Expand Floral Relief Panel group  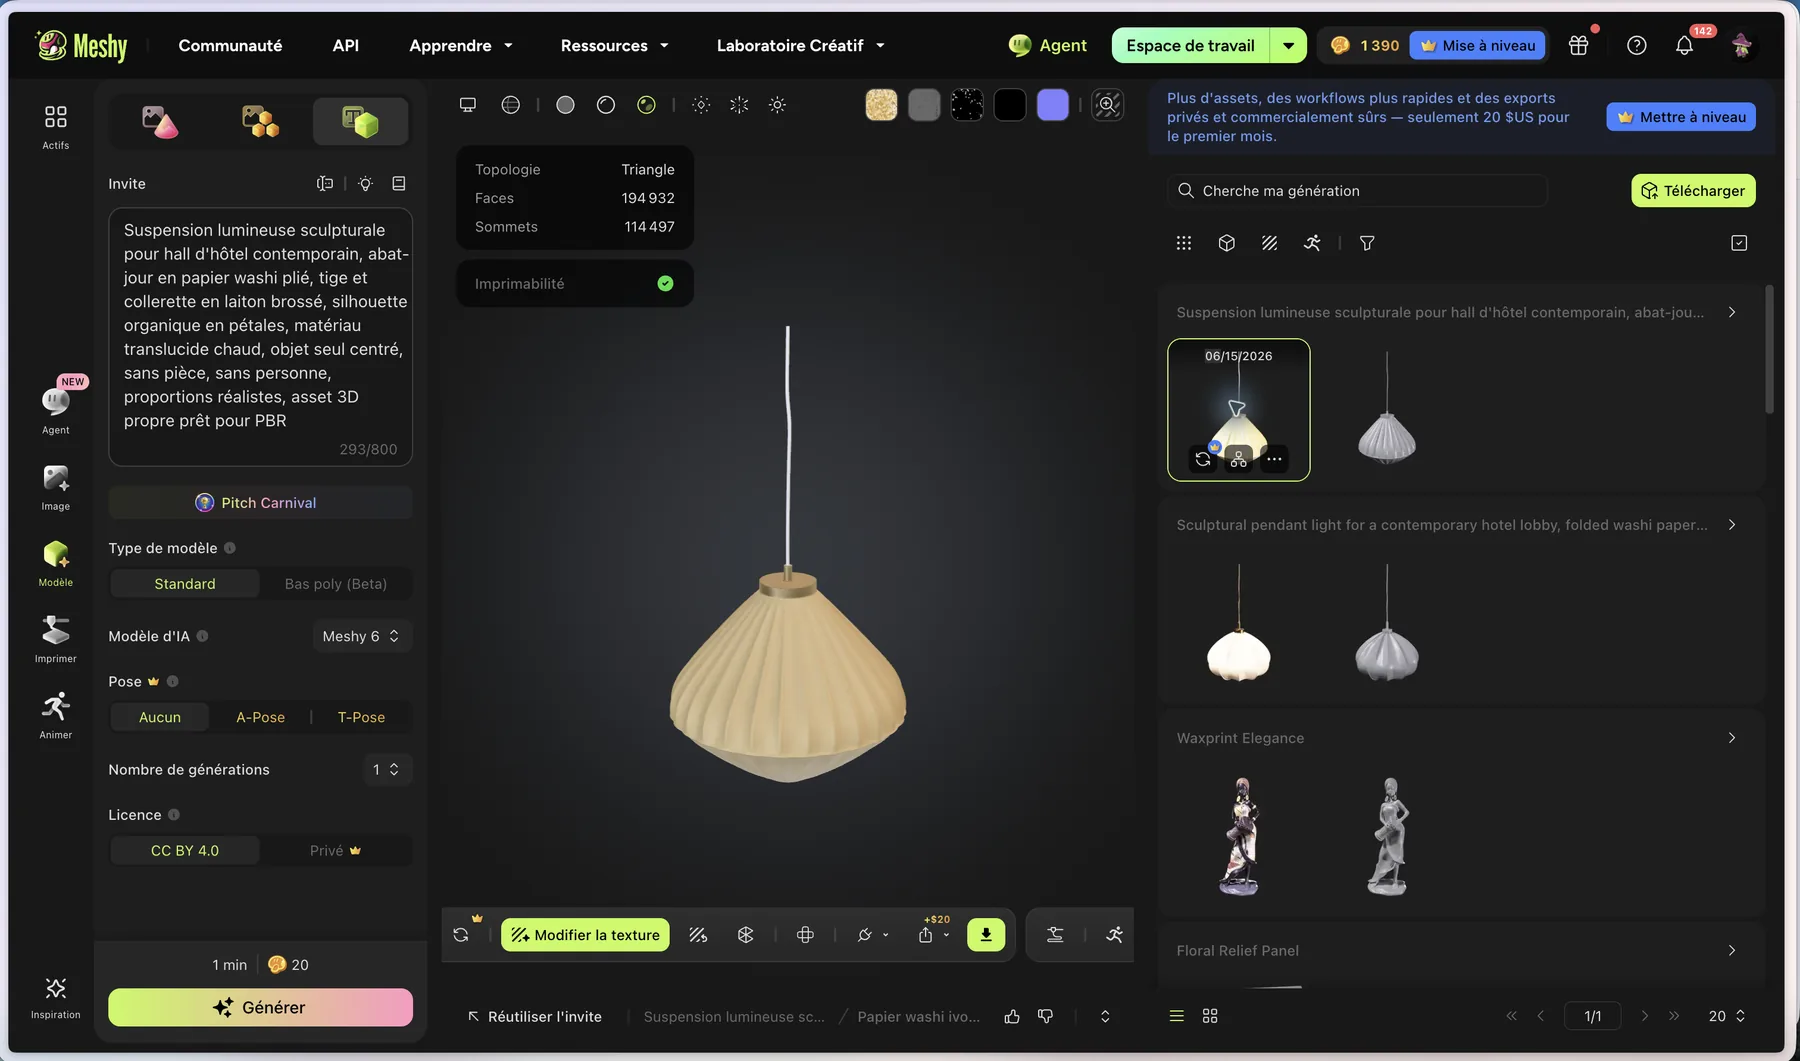pyautogui.click(x=1732, y=951)
